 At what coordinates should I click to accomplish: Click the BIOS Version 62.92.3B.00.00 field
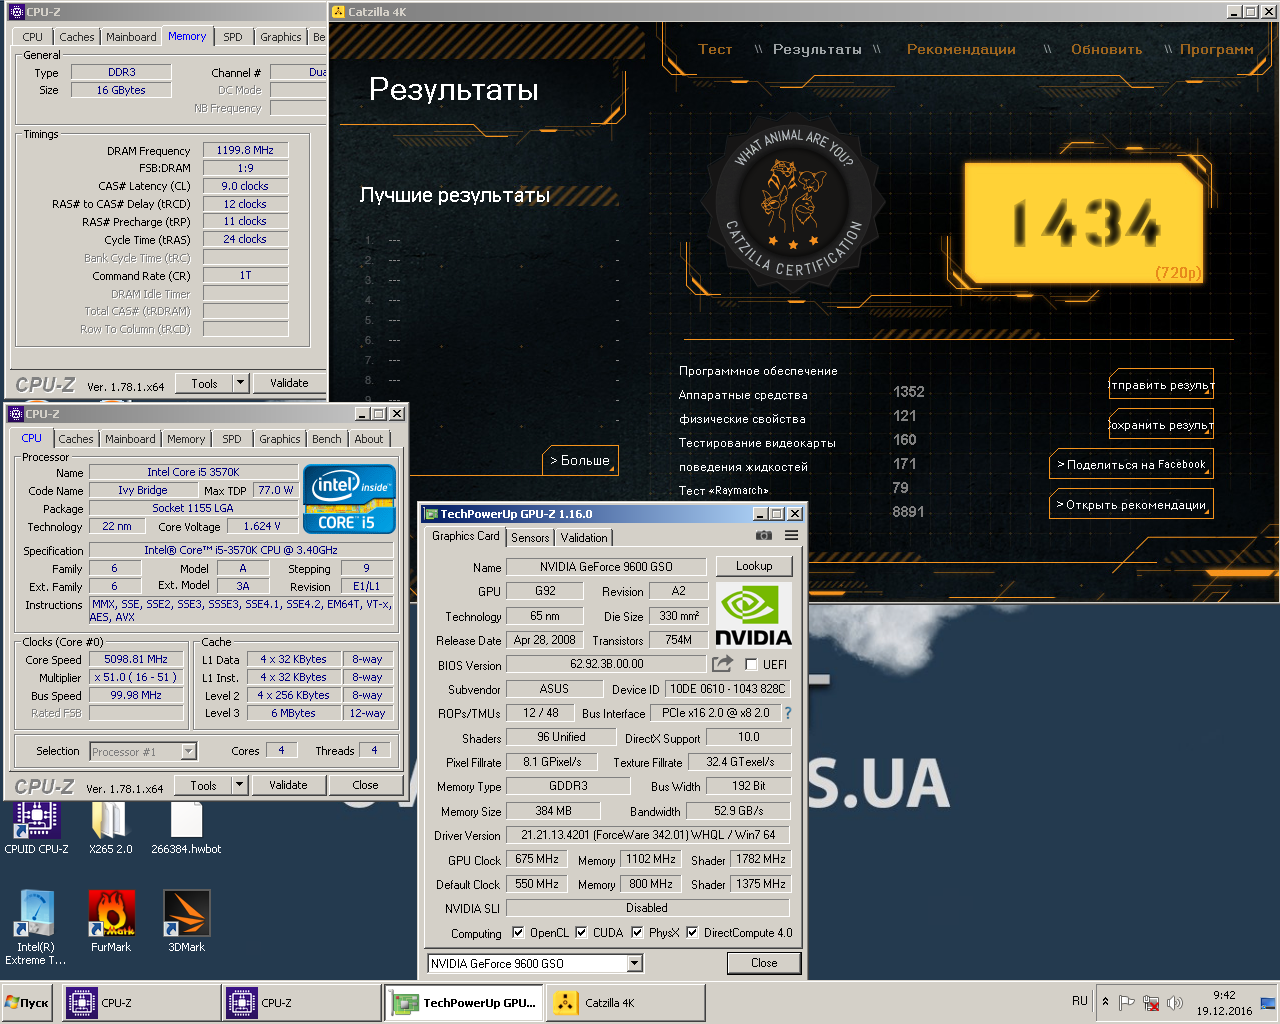pos(607,664)
